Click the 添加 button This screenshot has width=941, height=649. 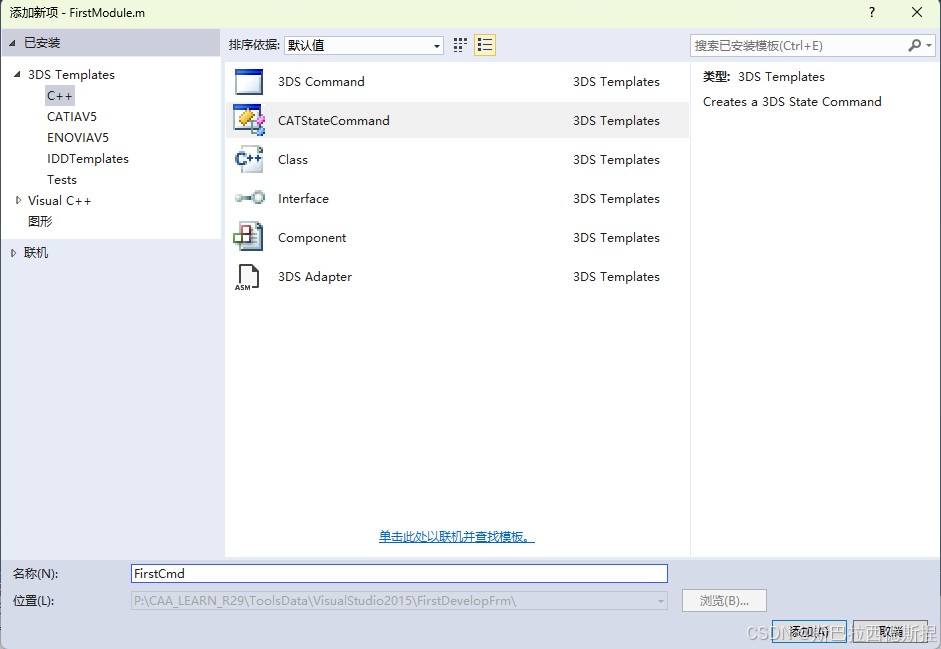tap(809, 632)
